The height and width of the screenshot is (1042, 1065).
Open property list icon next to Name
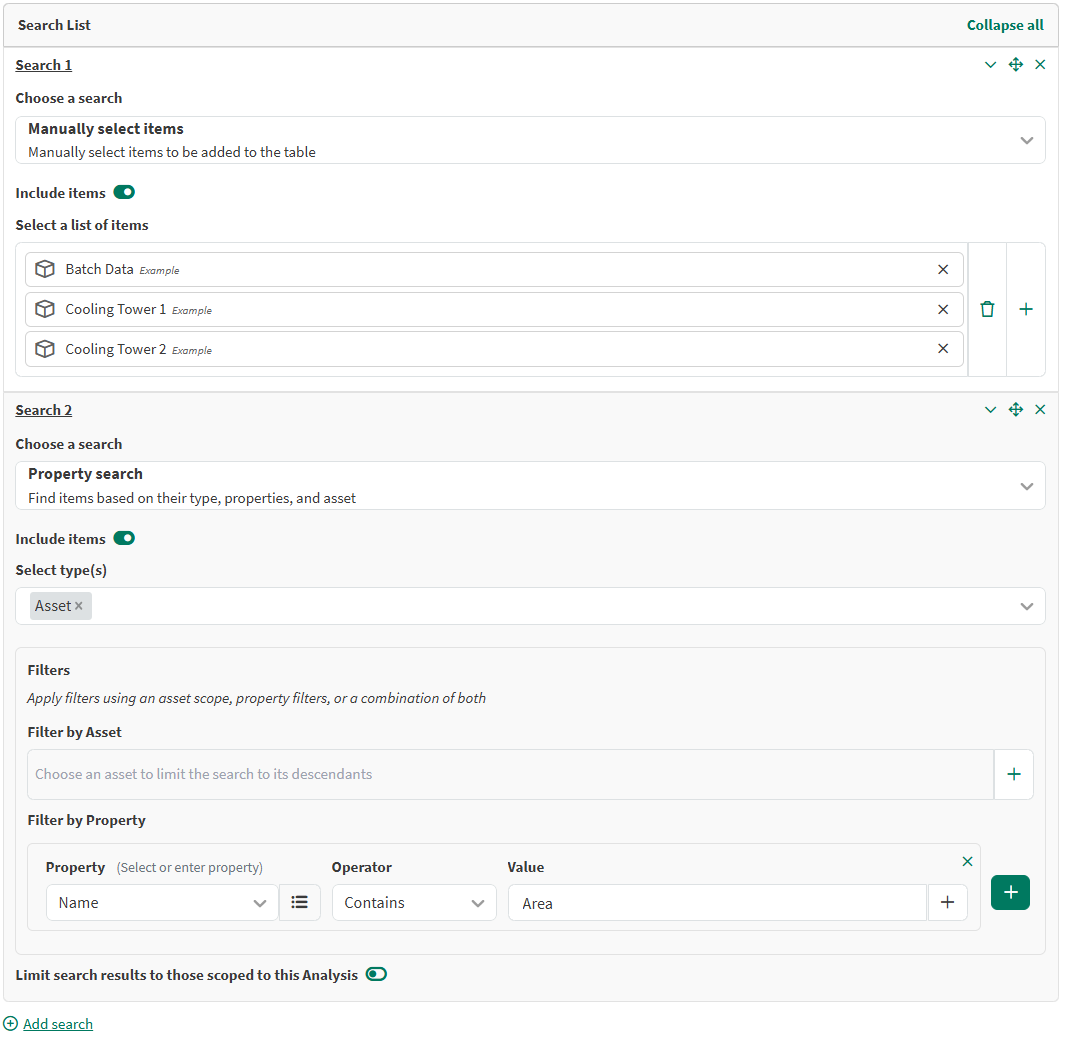coord(299,902)
